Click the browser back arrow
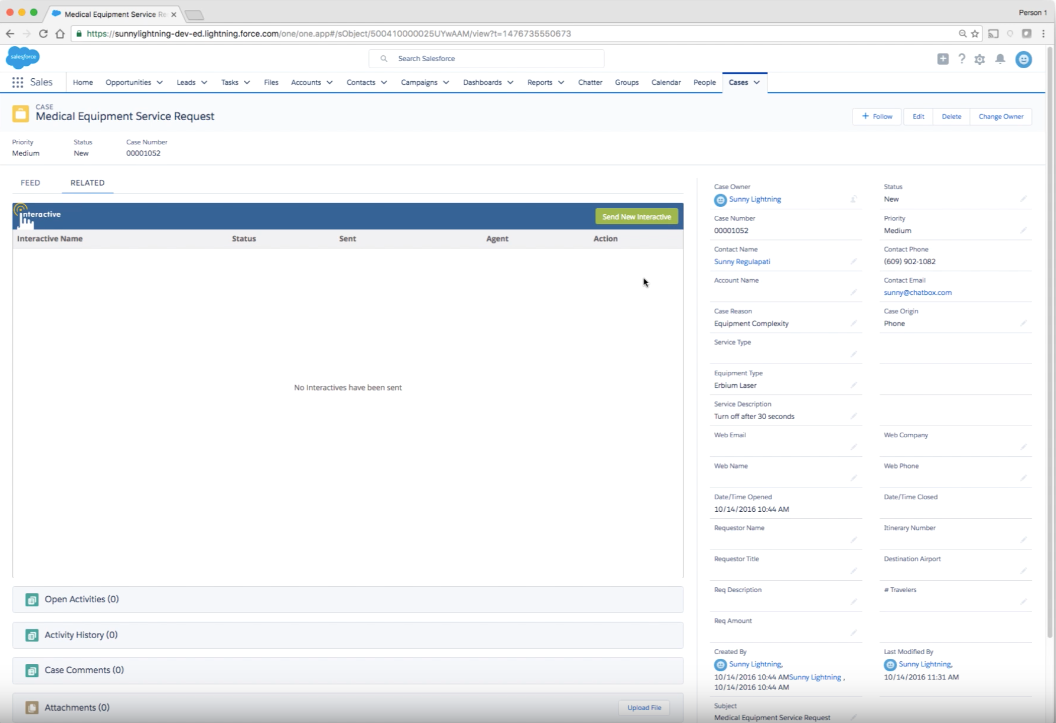1056x723 pixels. click(10, 34)
